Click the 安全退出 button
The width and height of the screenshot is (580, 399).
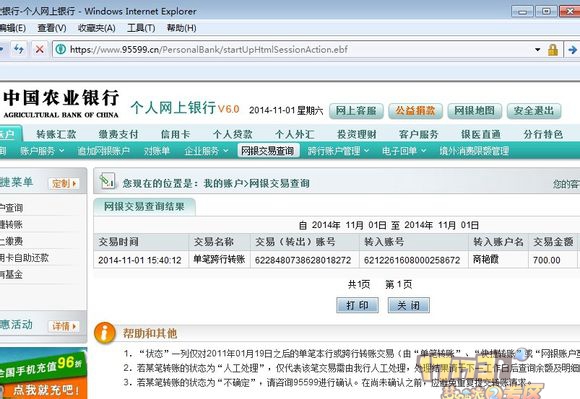(534, 111)
